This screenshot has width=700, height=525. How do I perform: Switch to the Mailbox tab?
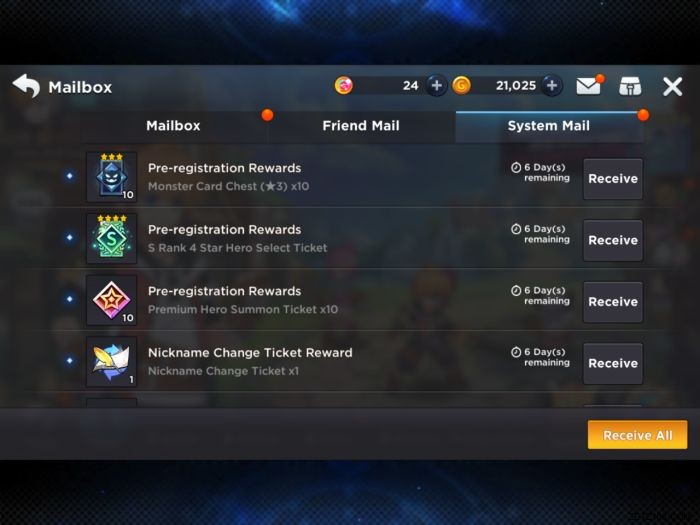(174, 126)
